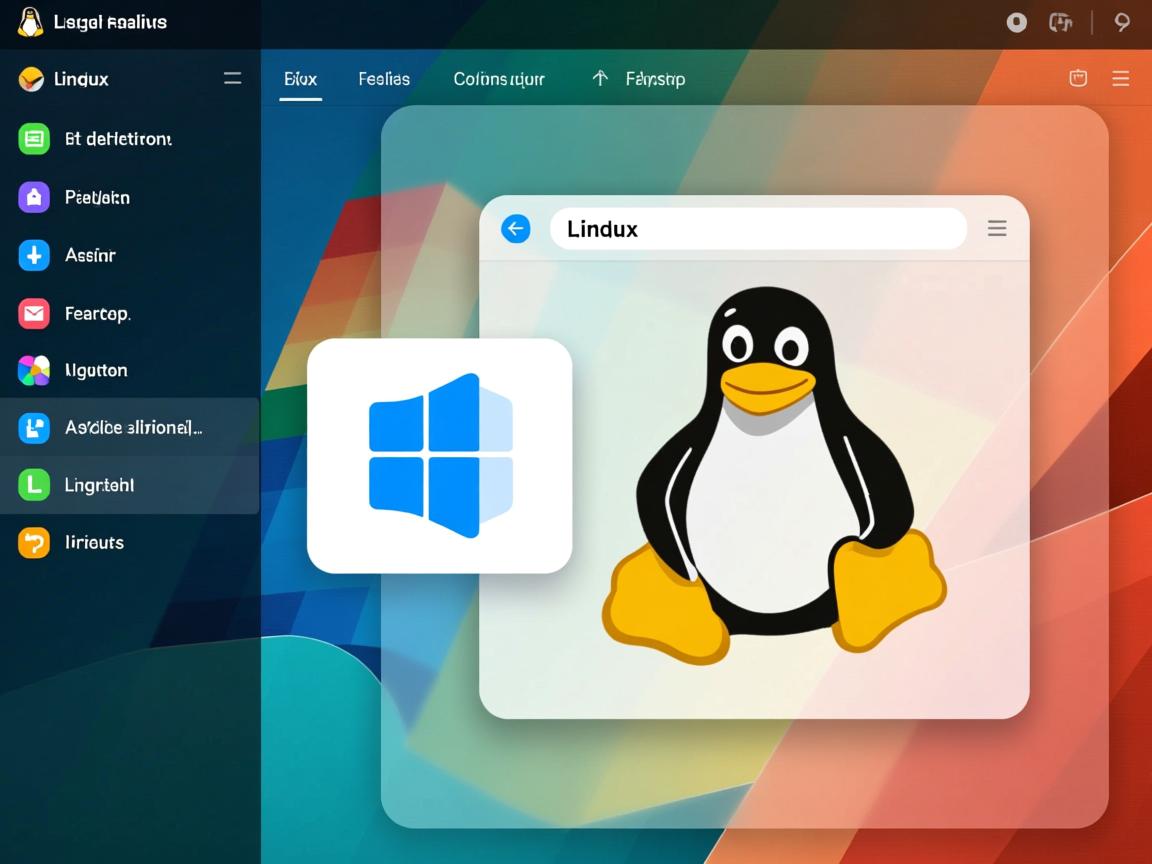Open the orange undo icon next to 'lirieuts'
This screenshot has width=1152, height=864.
pyautogui.click(x=33, y=542)
